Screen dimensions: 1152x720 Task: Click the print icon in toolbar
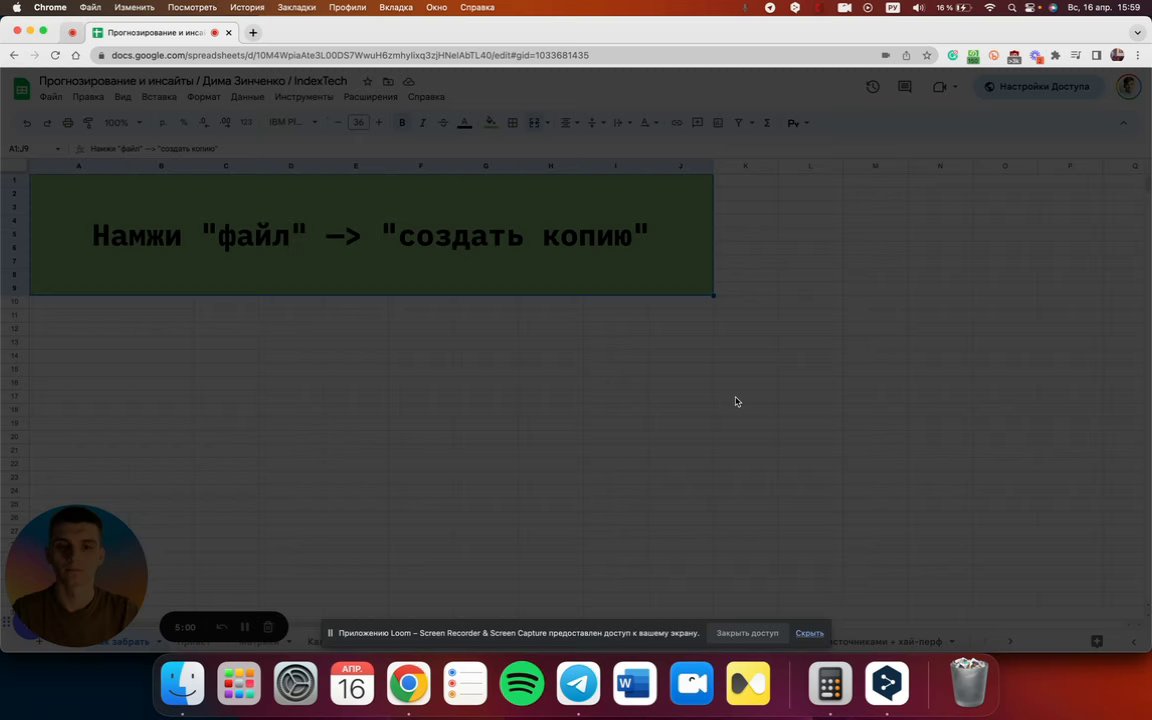[x=68, y=123]
